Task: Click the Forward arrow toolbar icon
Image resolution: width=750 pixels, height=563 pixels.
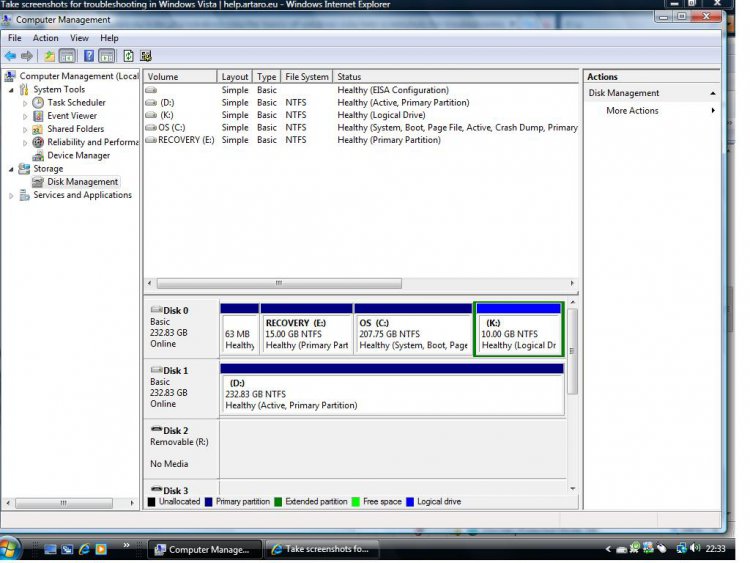Action: (27, 56)
